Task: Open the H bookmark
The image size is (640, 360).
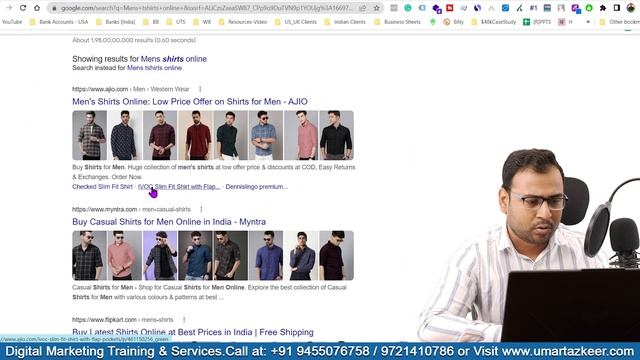Action: [x=566, y=22]
